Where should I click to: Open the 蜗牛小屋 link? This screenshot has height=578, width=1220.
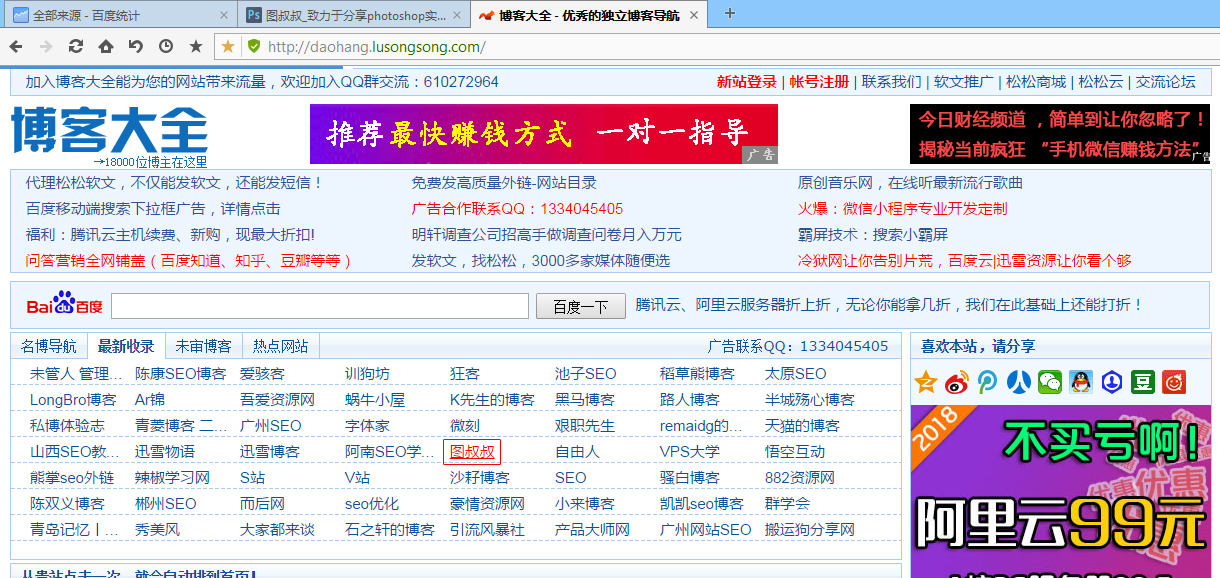[375, 400]
